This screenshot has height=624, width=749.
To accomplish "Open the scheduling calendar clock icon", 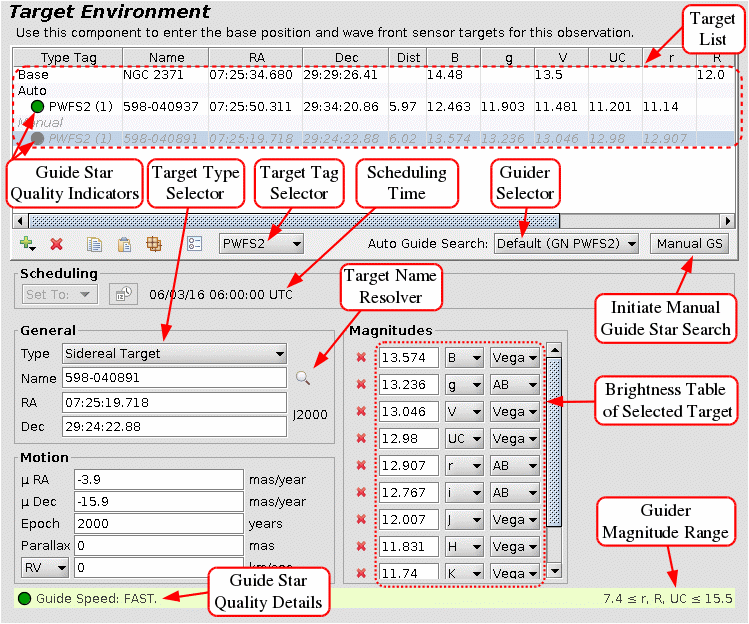I will click(x=124, y=294).
